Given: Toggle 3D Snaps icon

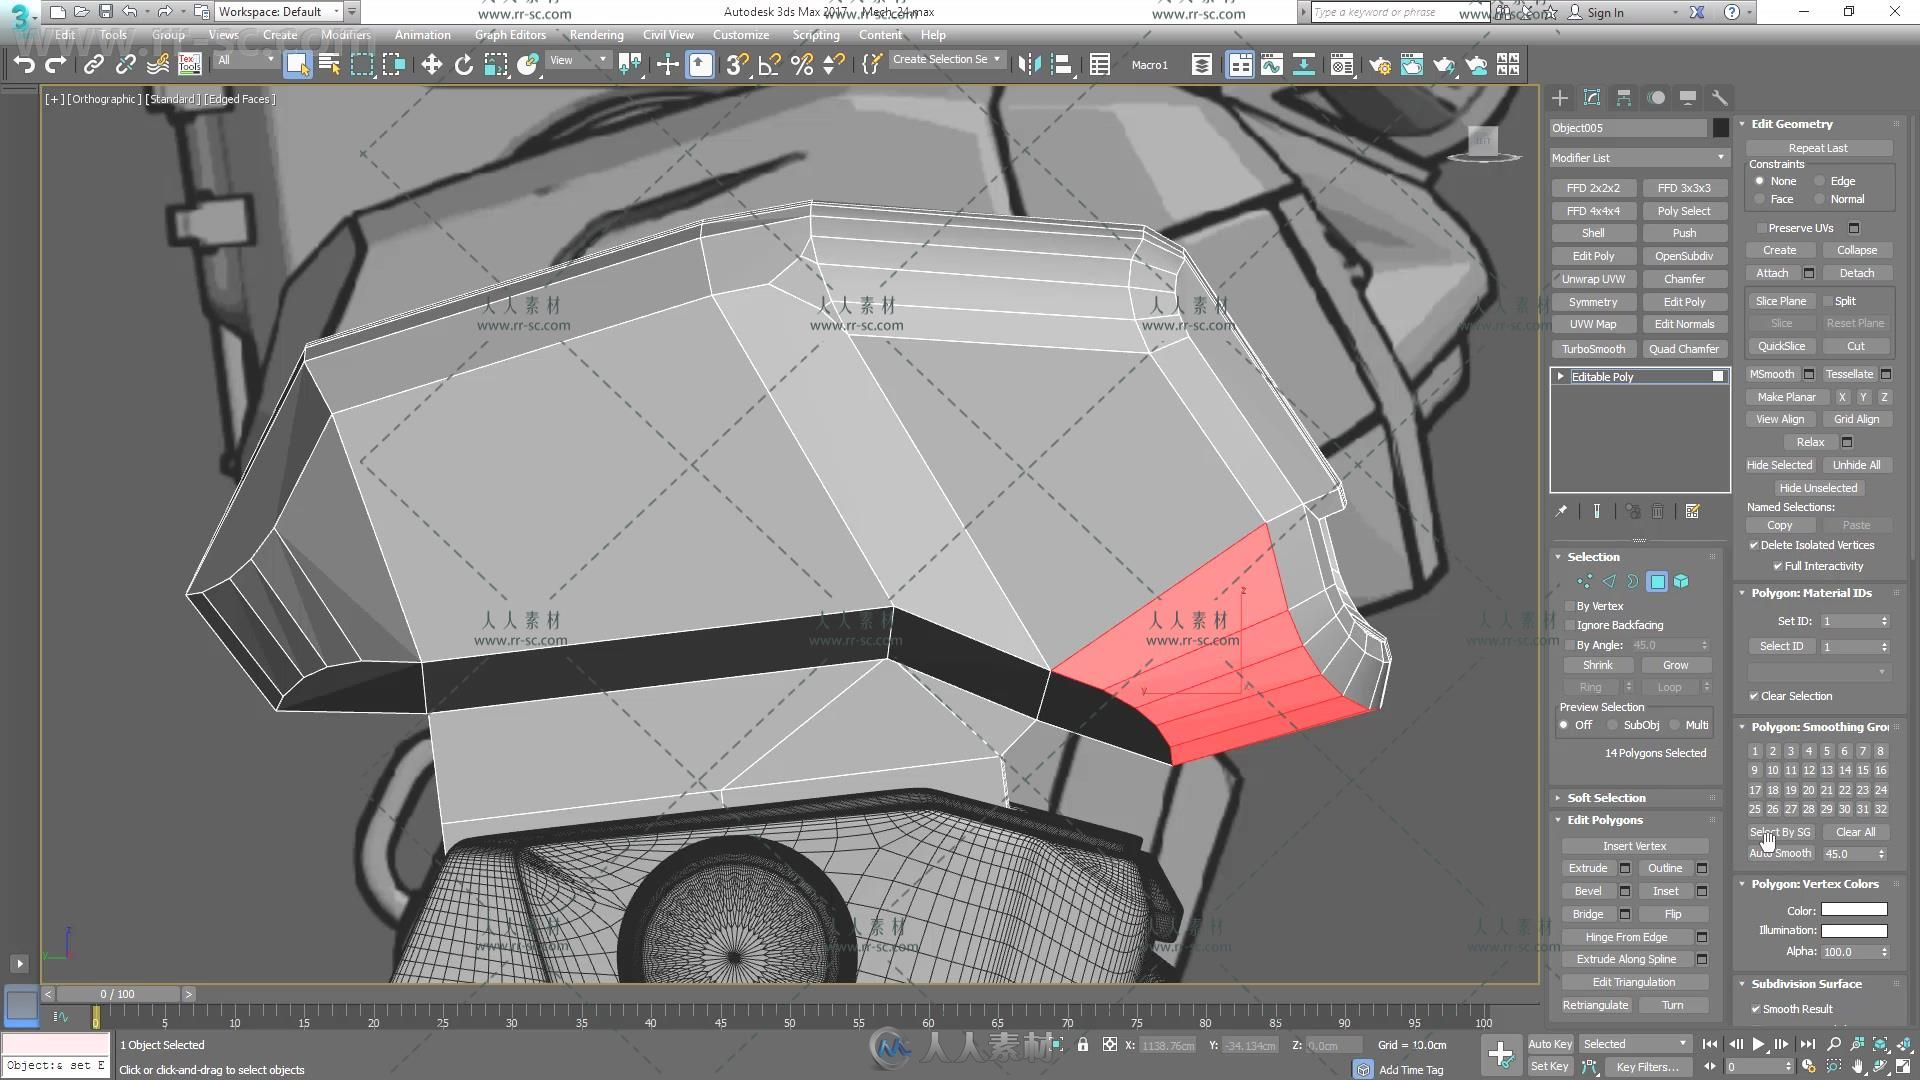Looking at the screenshot, I should tap(737, 65).
